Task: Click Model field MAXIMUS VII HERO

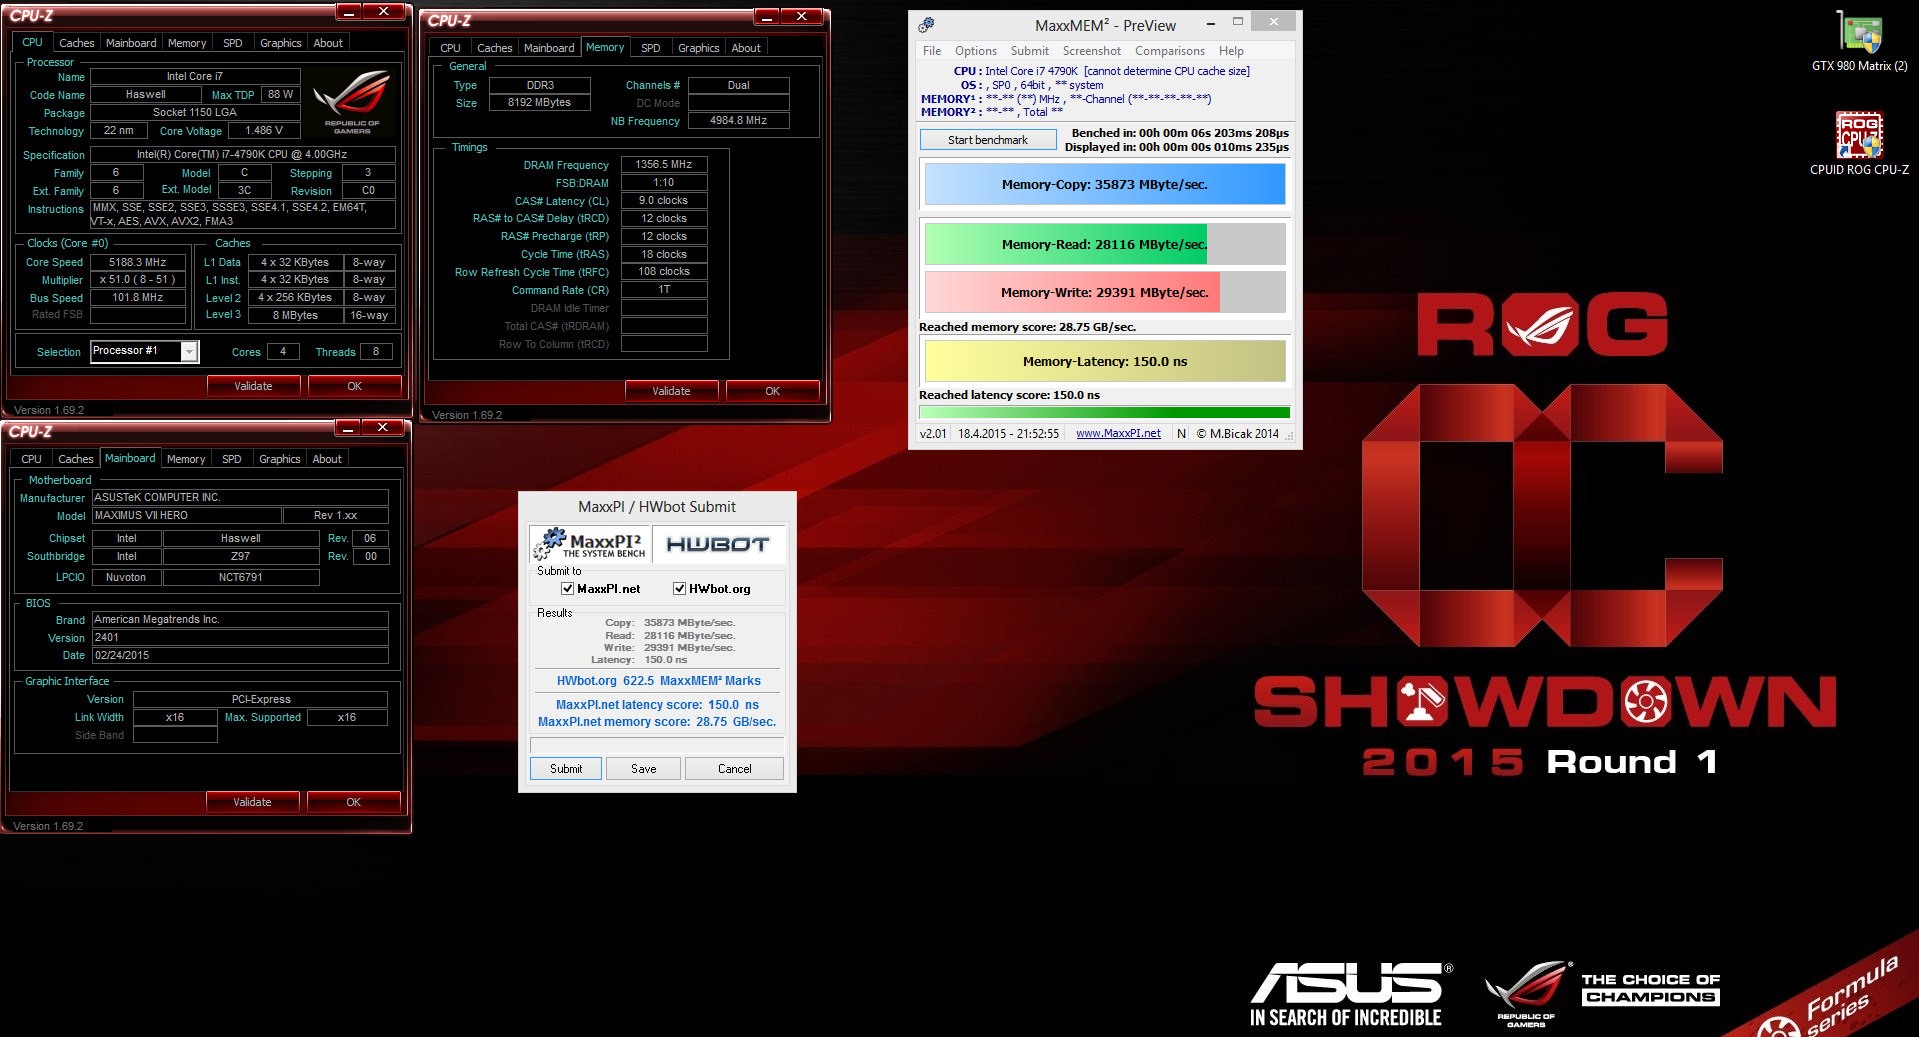Action: pos(187,516)
